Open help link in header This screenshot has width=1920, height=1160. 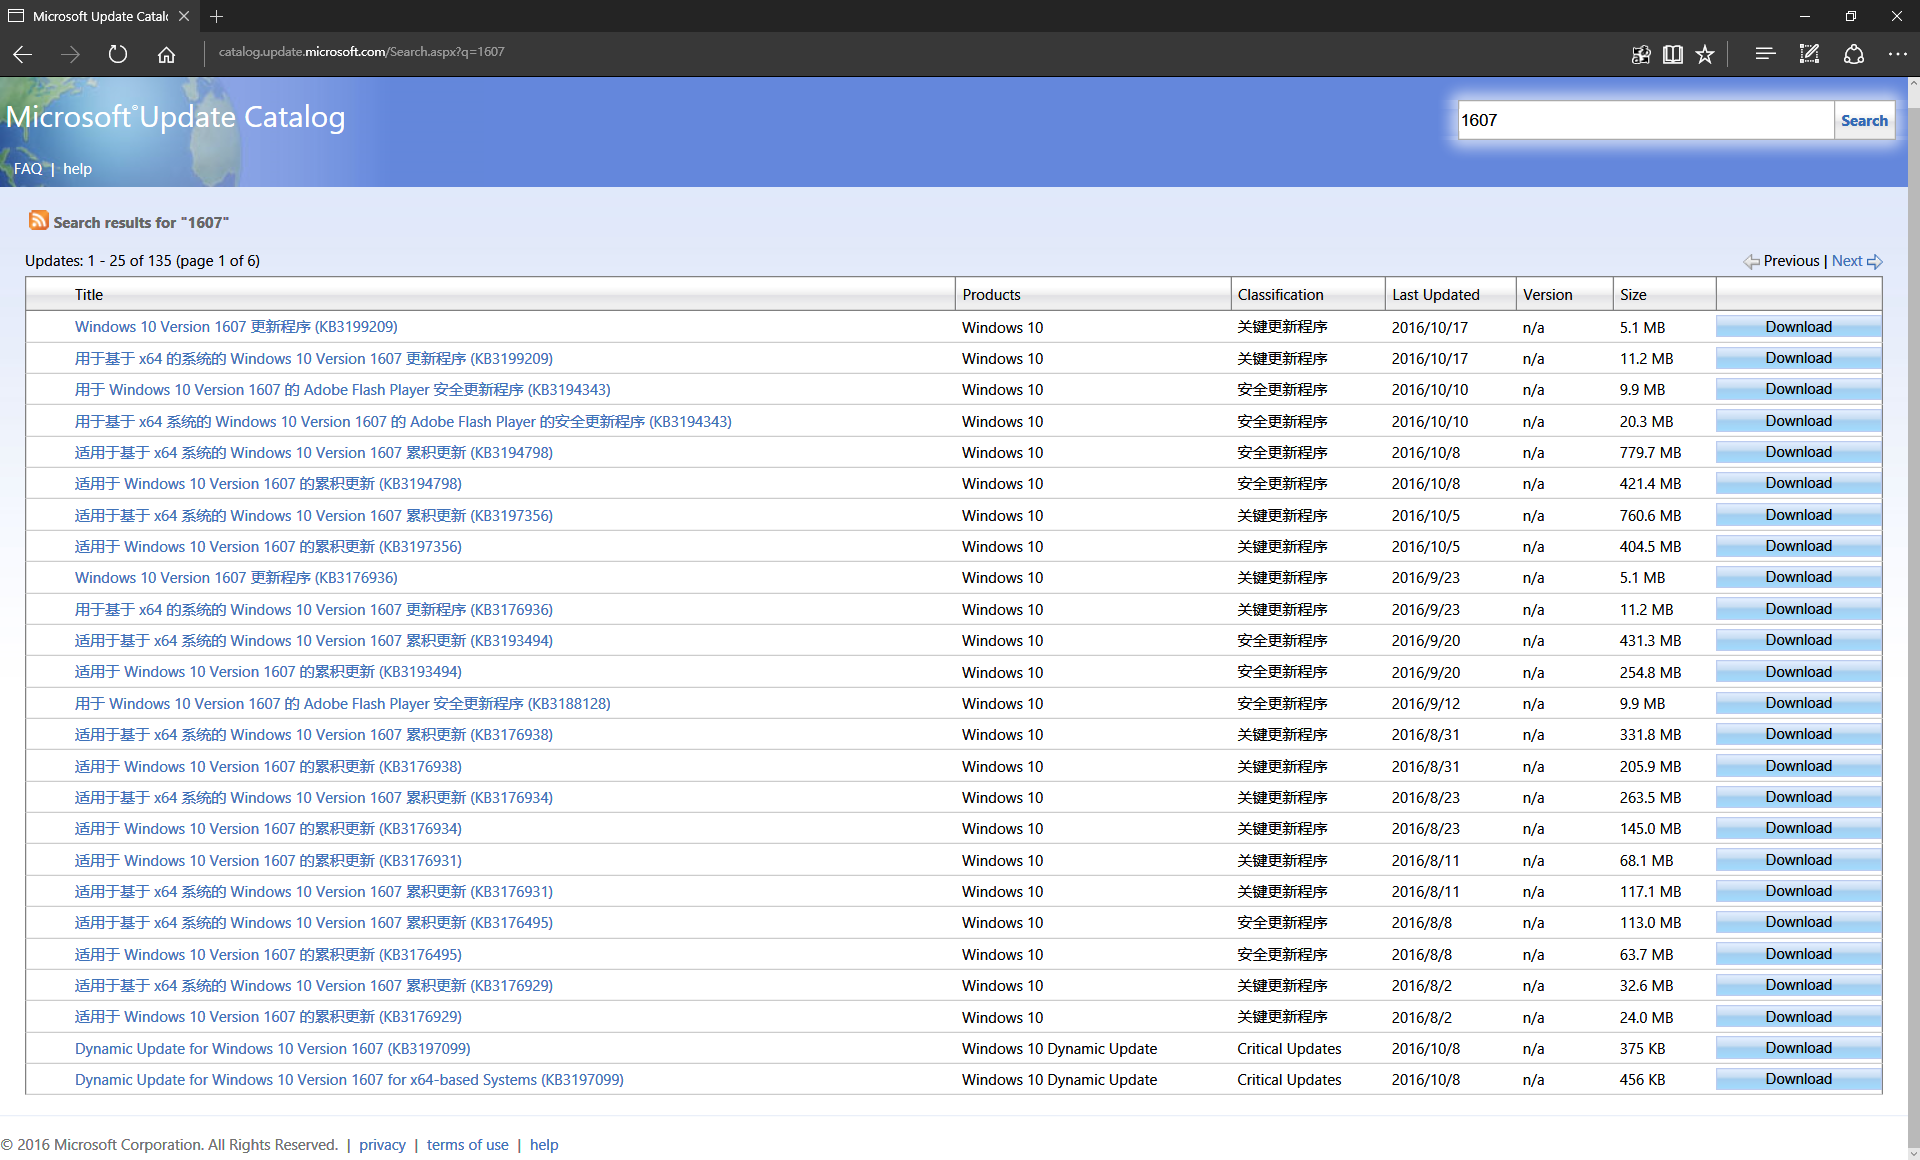click(x=77, y=169)
